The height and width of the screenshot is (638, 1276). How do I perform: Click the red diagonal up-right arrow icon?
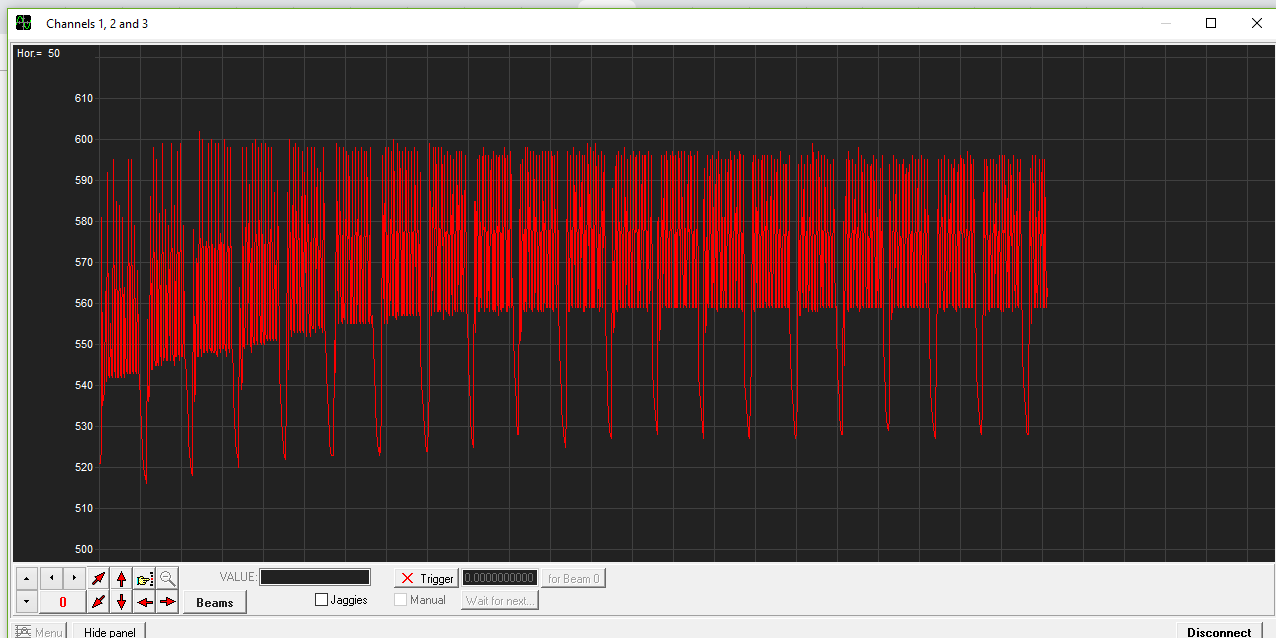point(98,578)
